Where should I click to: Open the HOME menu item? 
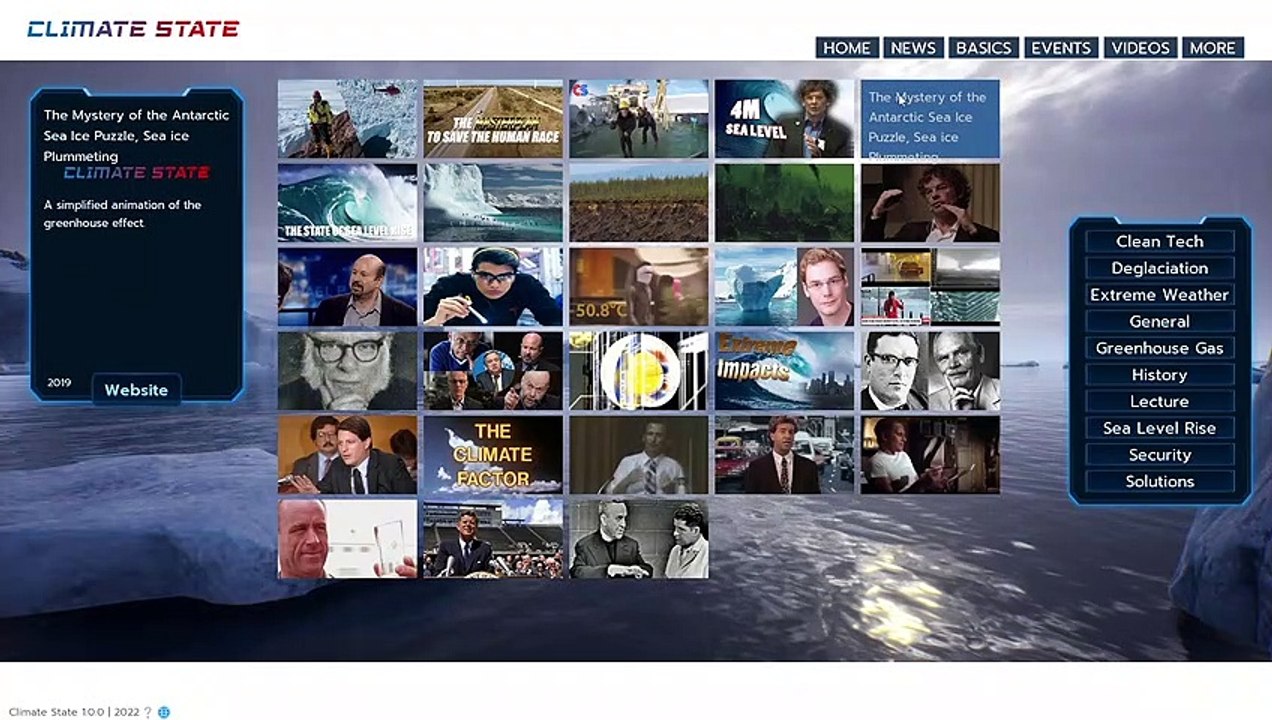(847, 48)
